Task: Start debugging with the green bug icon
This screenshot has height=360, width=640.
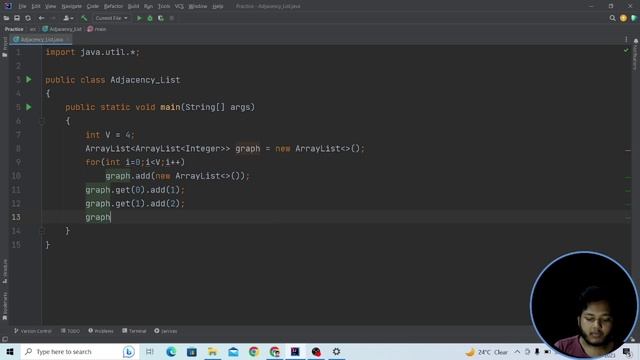Action: [150, 18]
